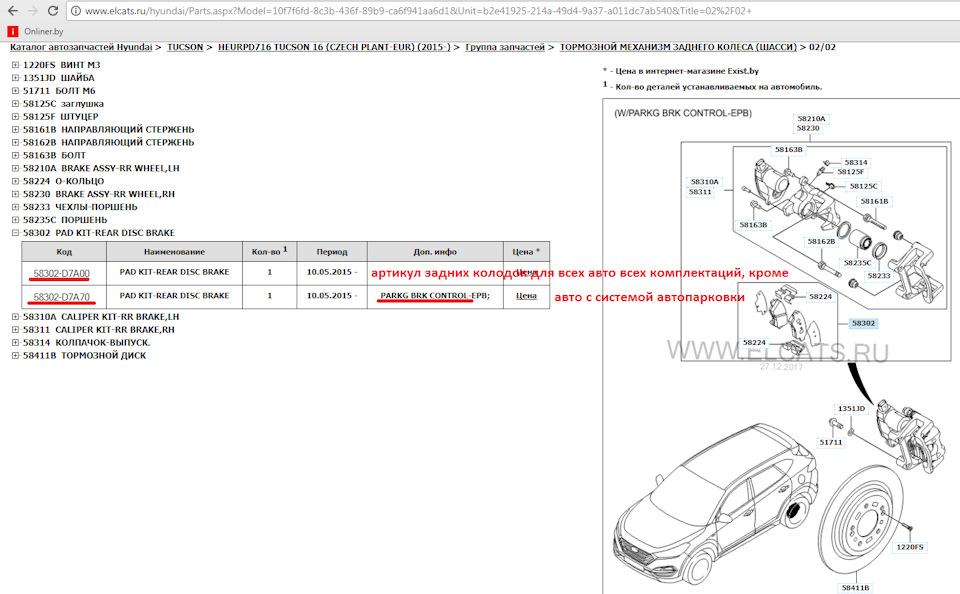Open part code 58302-D7A70 link

61,297
